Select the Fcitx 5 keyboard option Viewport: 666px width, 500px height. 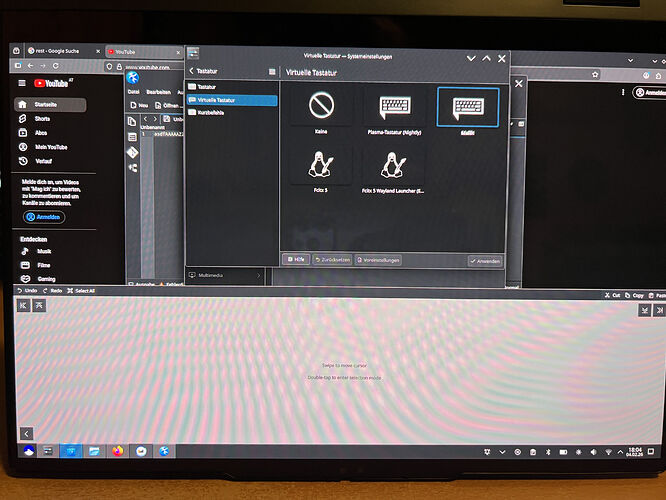click(x=321, y=168)
